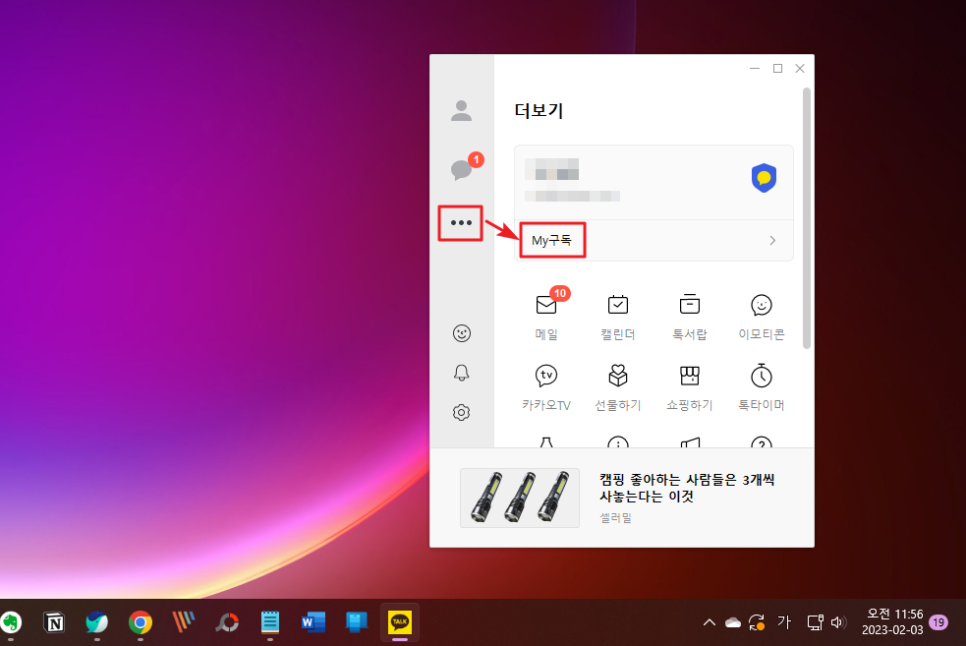The width and height of the screenshot is (966, 646).
Task: Open Microsoft Word from the taskbar
Action: point(314,623)
